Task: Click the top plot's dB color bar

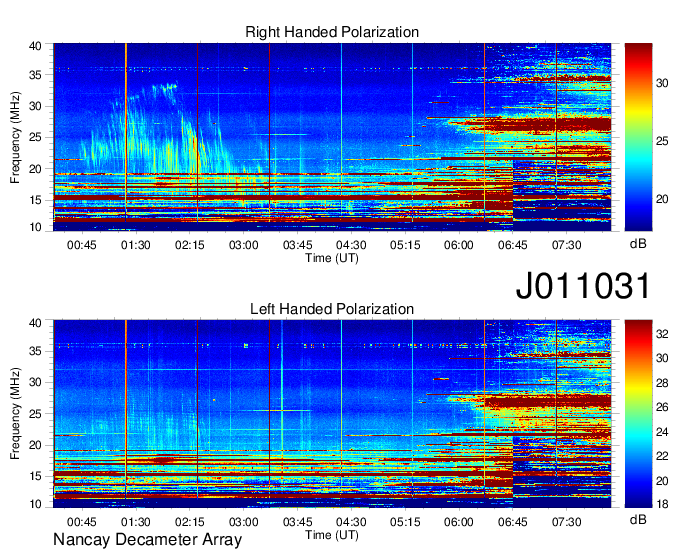Action: click(x=638, y=137)
